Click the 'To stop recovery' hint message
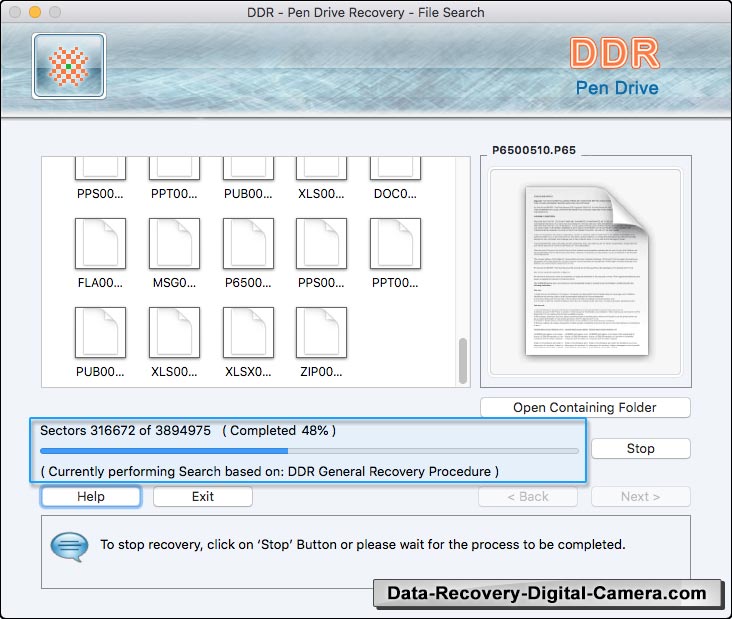The width and height of the screenshot is (732, 619). (363, 545)
